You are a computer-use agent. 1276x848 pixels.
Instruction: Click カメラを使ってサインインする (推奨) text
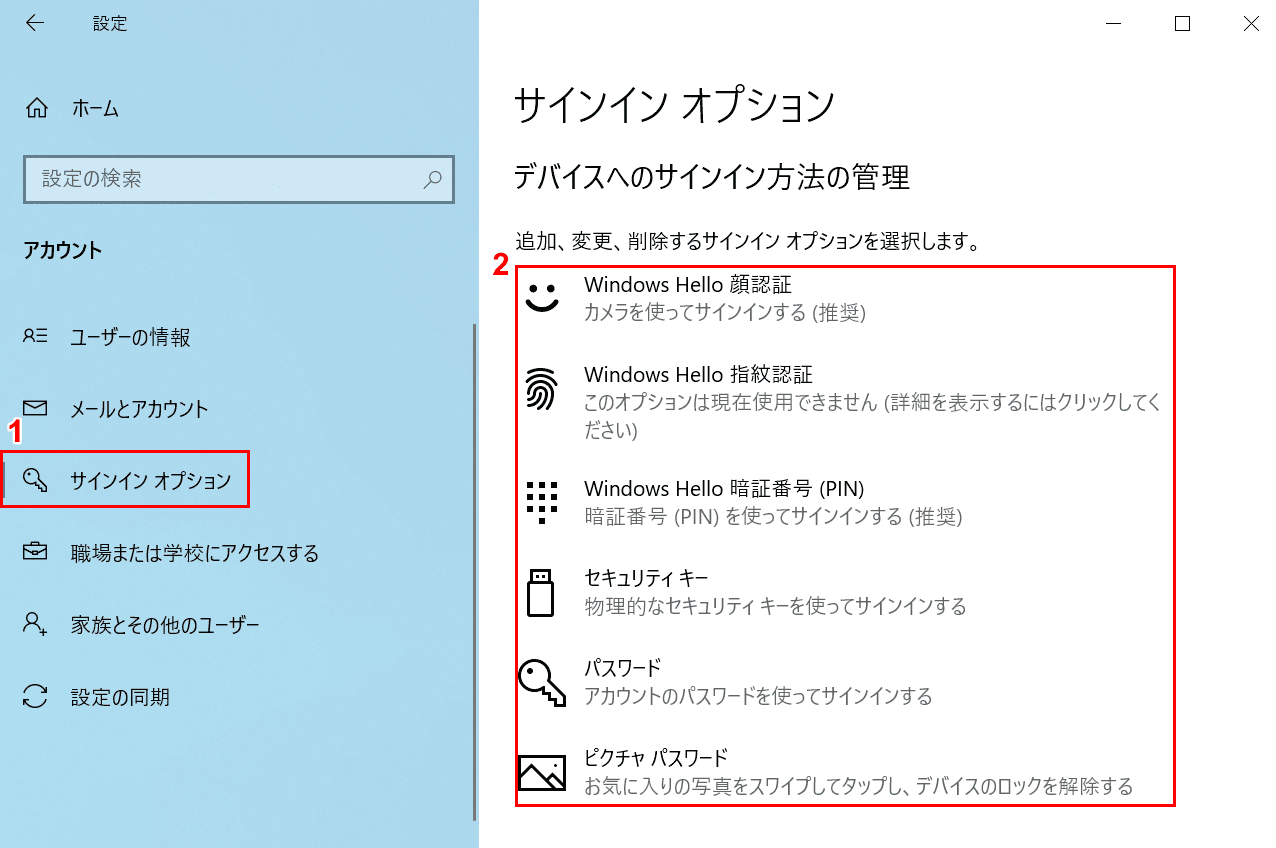[725, 312]
